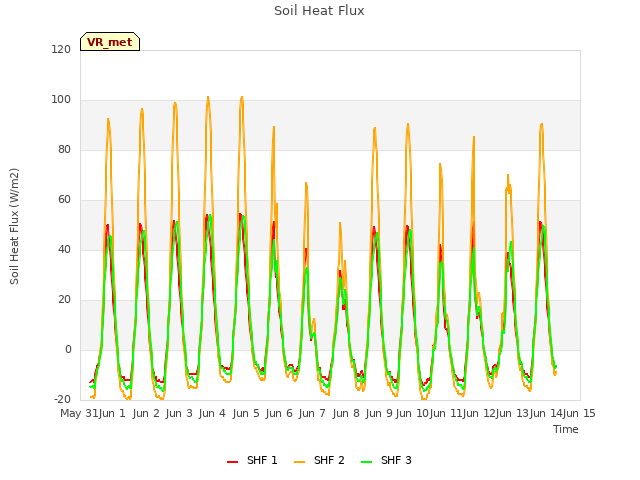
Task: Click the Jun 5 x-axis label
Action: point(246,413)
